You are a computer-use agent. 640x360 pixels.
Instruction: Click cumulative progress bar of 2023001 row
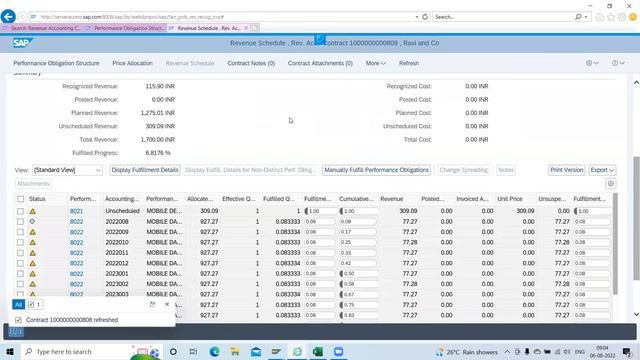(x=358, y=274)
